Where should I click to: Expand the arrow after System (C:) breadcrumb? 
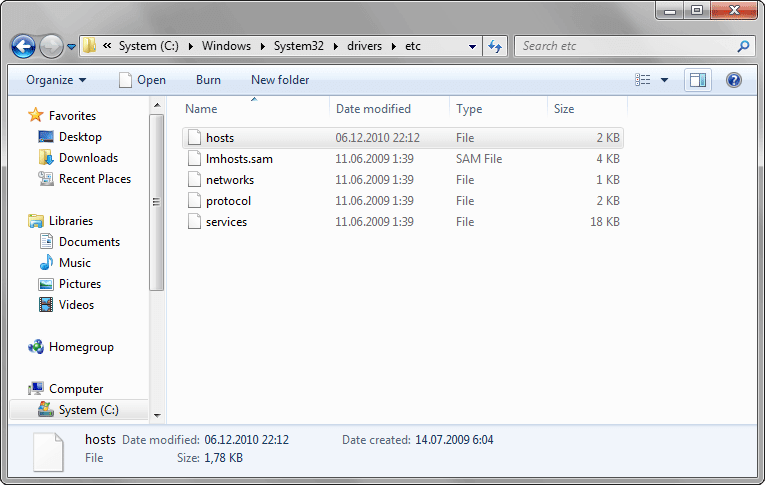click(x=190, y=46)
